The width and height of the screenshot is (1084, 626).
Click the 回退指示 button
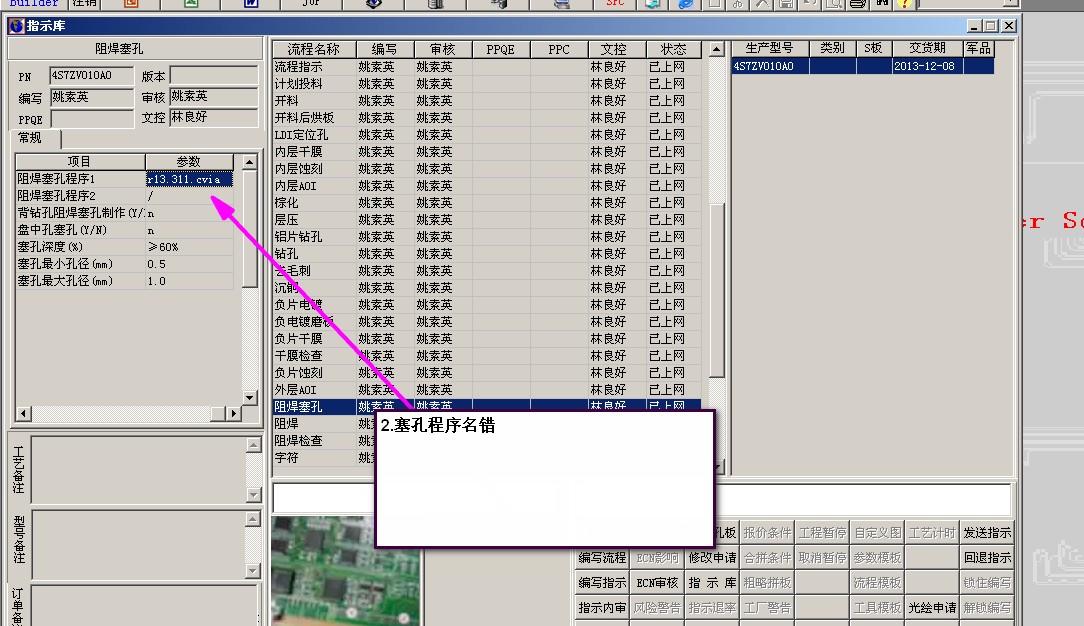pyautogui.click(x=987, y=558)
